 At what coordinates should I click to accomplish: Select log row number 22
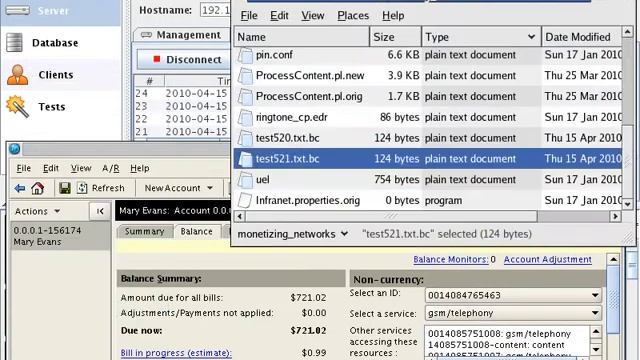(x=182, y=119)
